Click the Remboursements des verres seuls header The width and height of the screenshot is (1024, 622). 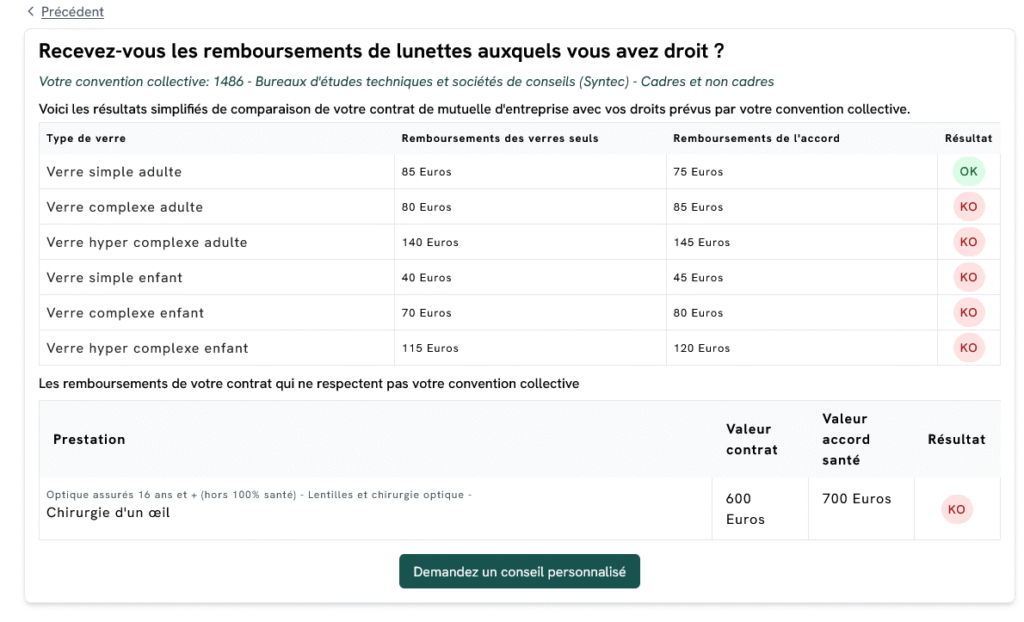pos(499,138)
